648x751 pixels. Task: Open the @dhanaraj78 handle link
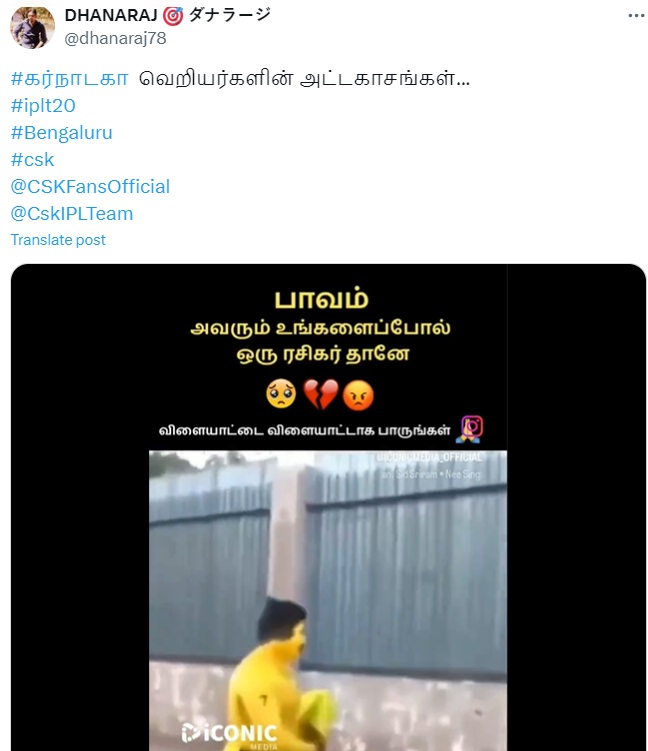click(115, 38)
